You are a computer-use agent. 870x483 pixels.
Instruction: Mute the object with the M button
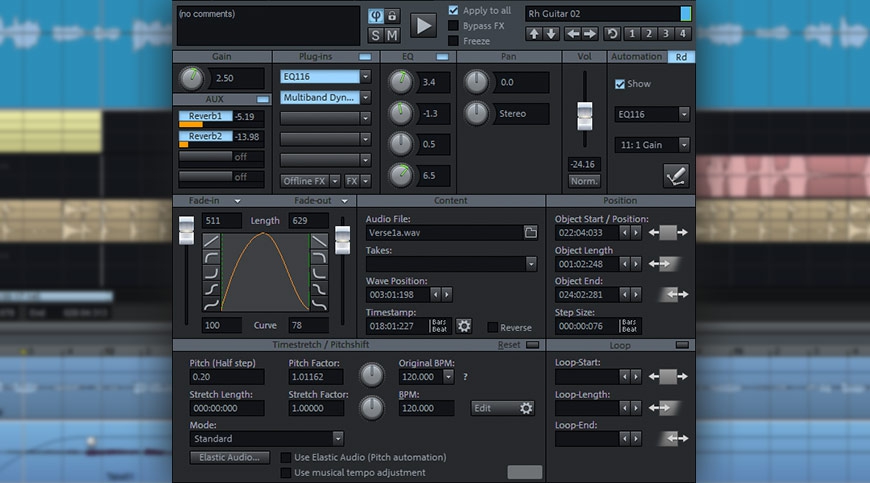coord(392,35)
